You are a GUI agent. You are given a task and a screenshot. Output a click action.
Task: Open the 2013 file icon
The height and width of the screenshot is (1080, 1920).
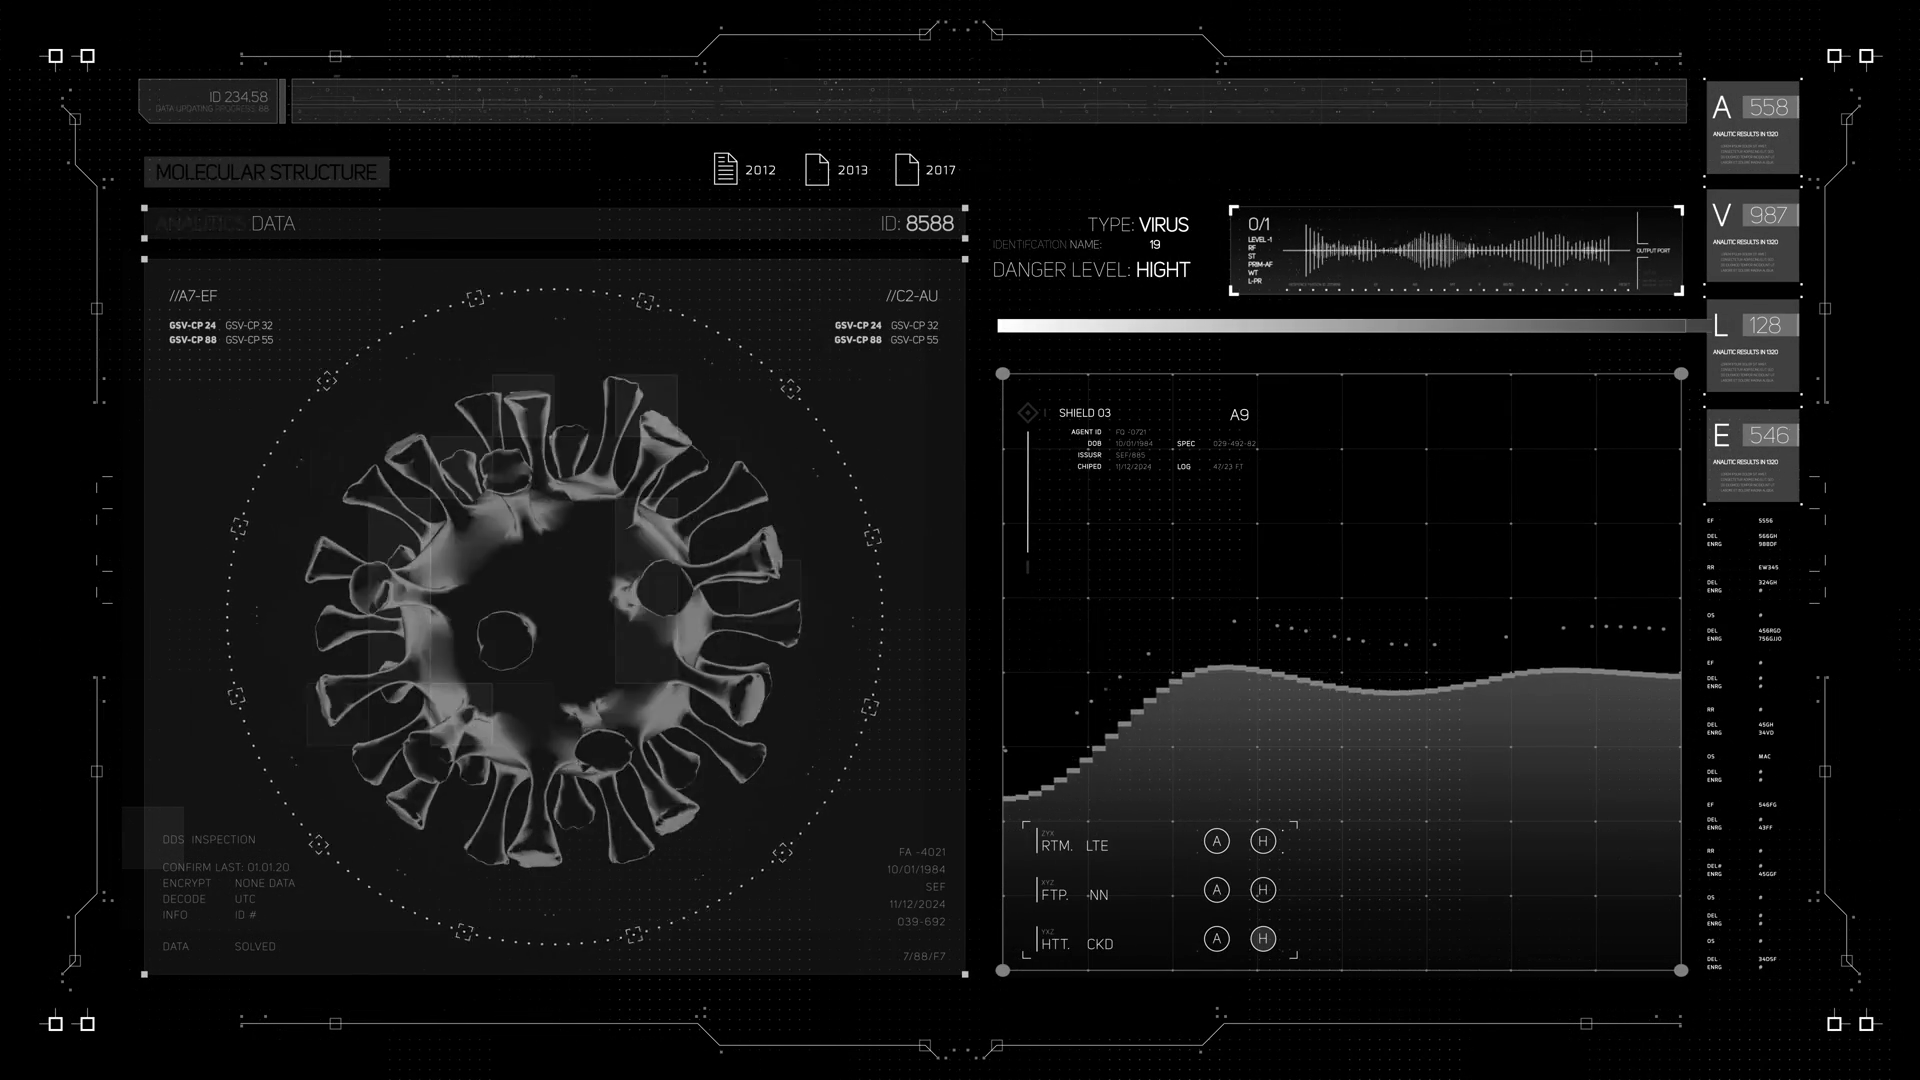pos(817,169)
